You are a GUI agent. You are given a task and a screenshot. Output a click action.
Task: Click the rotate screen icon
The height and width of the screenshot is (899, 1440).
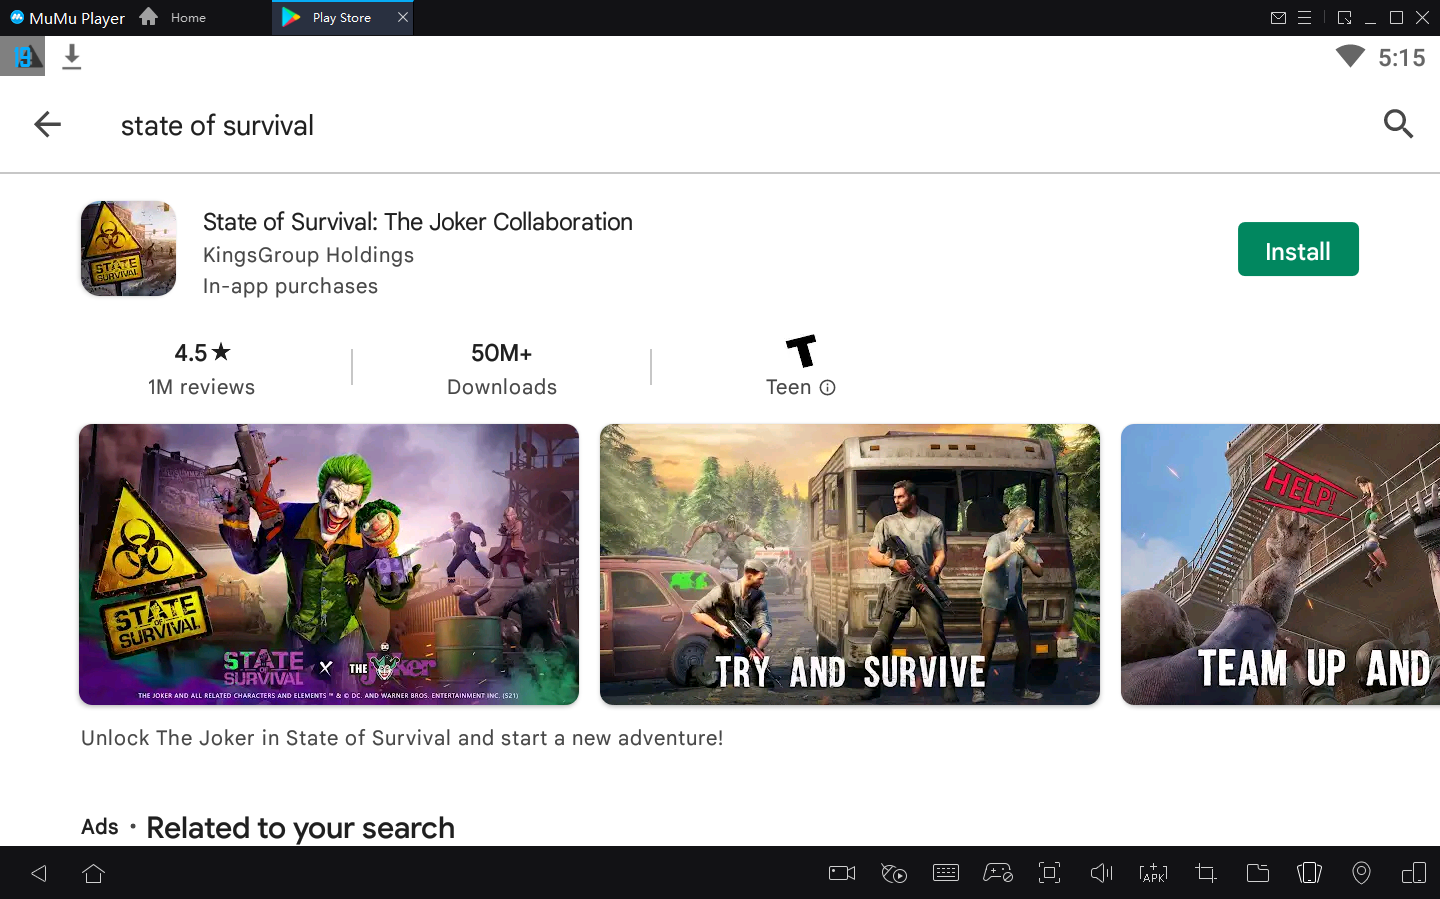tap(1309, 873)
